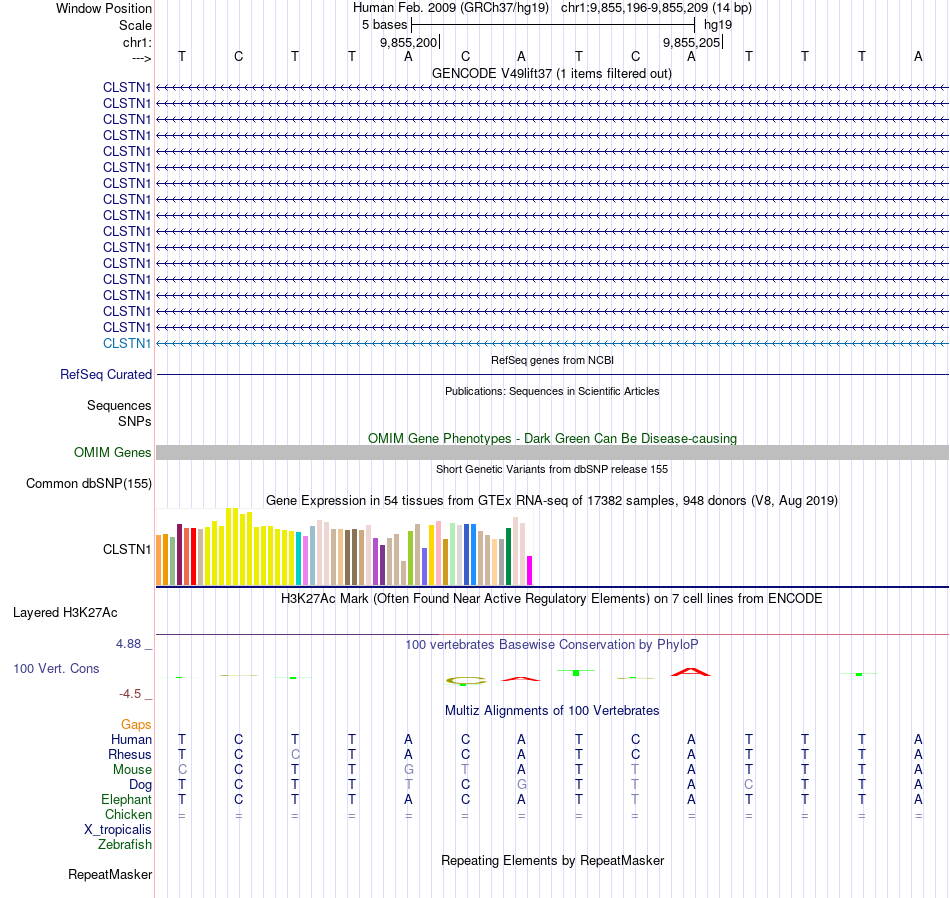950x898 pixels.
Task: Select the Sequences track label
Action: (119, 405)
